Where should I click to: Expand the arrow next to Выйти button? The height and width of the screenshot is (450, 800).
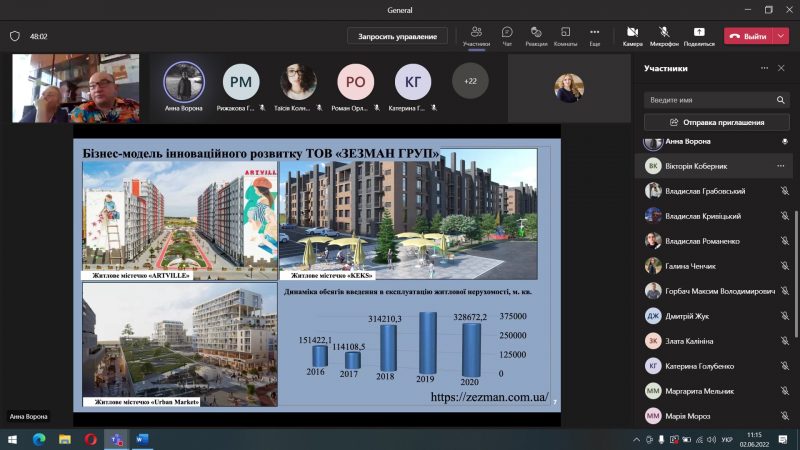(x=780, y=36)
